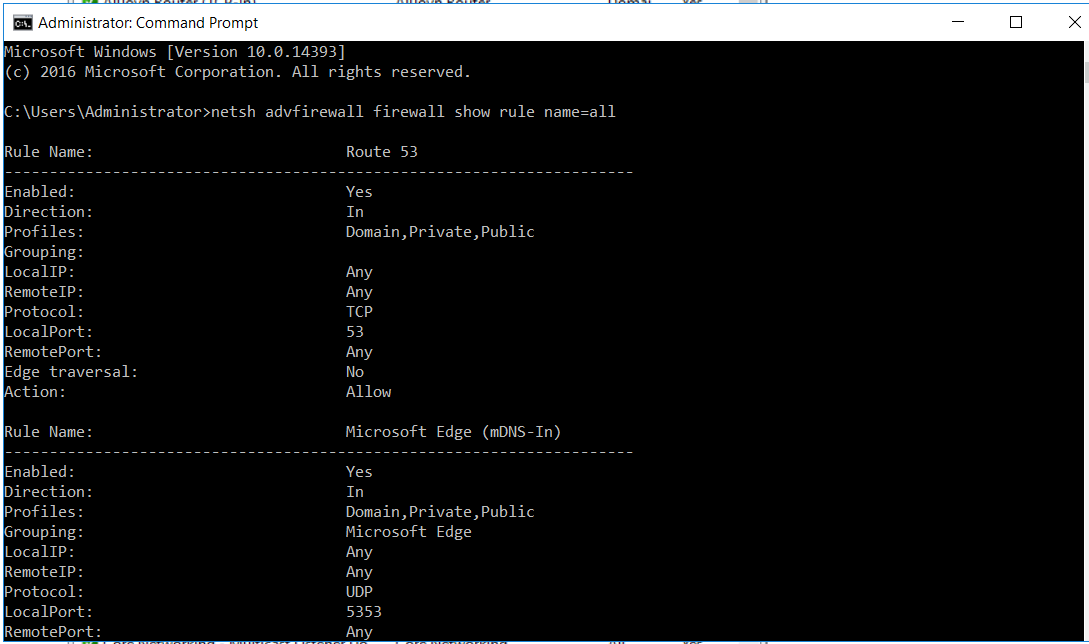Click the Microsoft Corporation copyright line
Viewport: 1089px width, 644px height.
point(238,72)
